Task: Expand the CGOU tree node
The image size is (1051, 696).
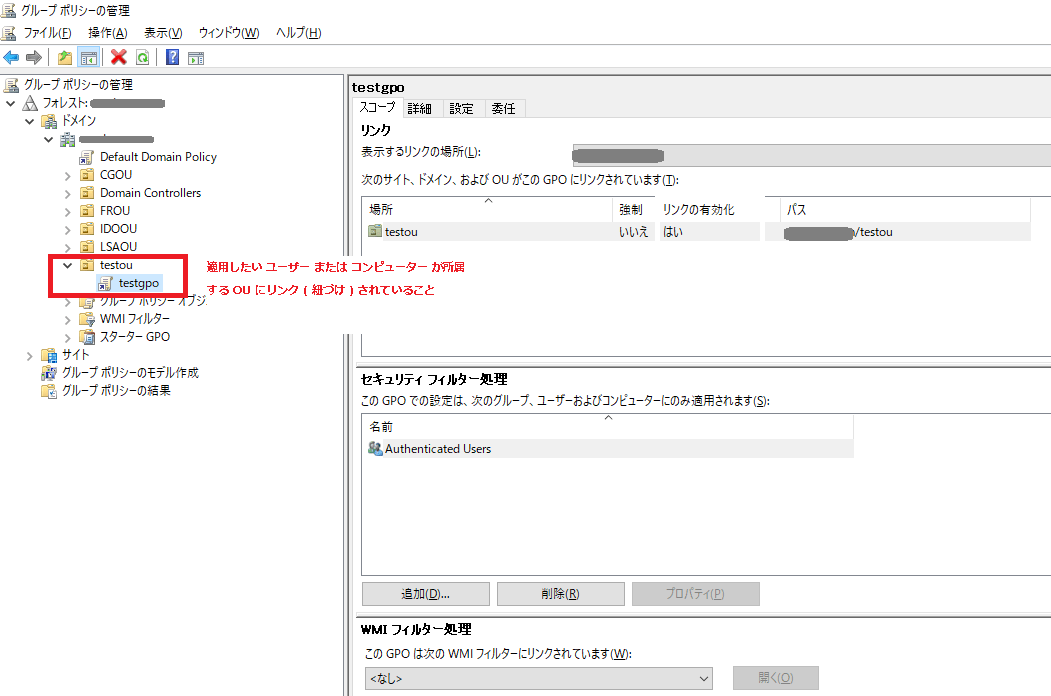Action: pyautogui.click(x=68, y=174)
